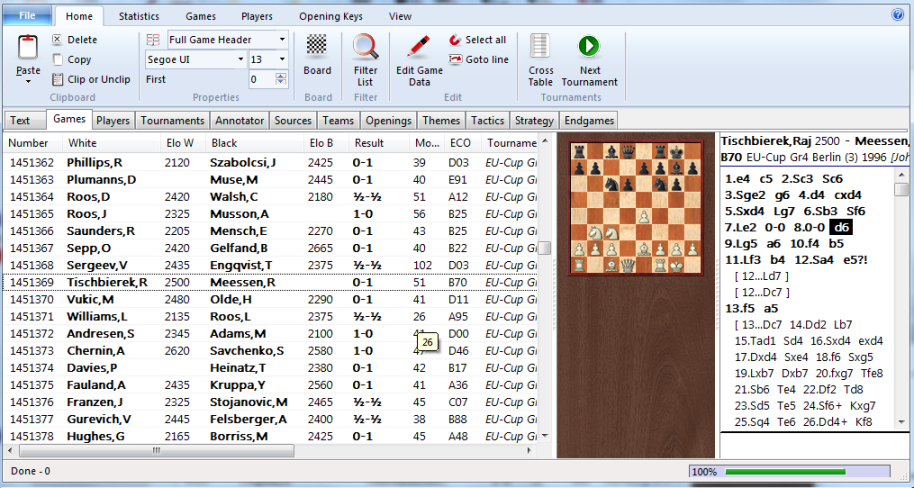Switch to the Opening Keys ribbon tab
The width and height of the screenshot is (914, 488).
point(331,16)
